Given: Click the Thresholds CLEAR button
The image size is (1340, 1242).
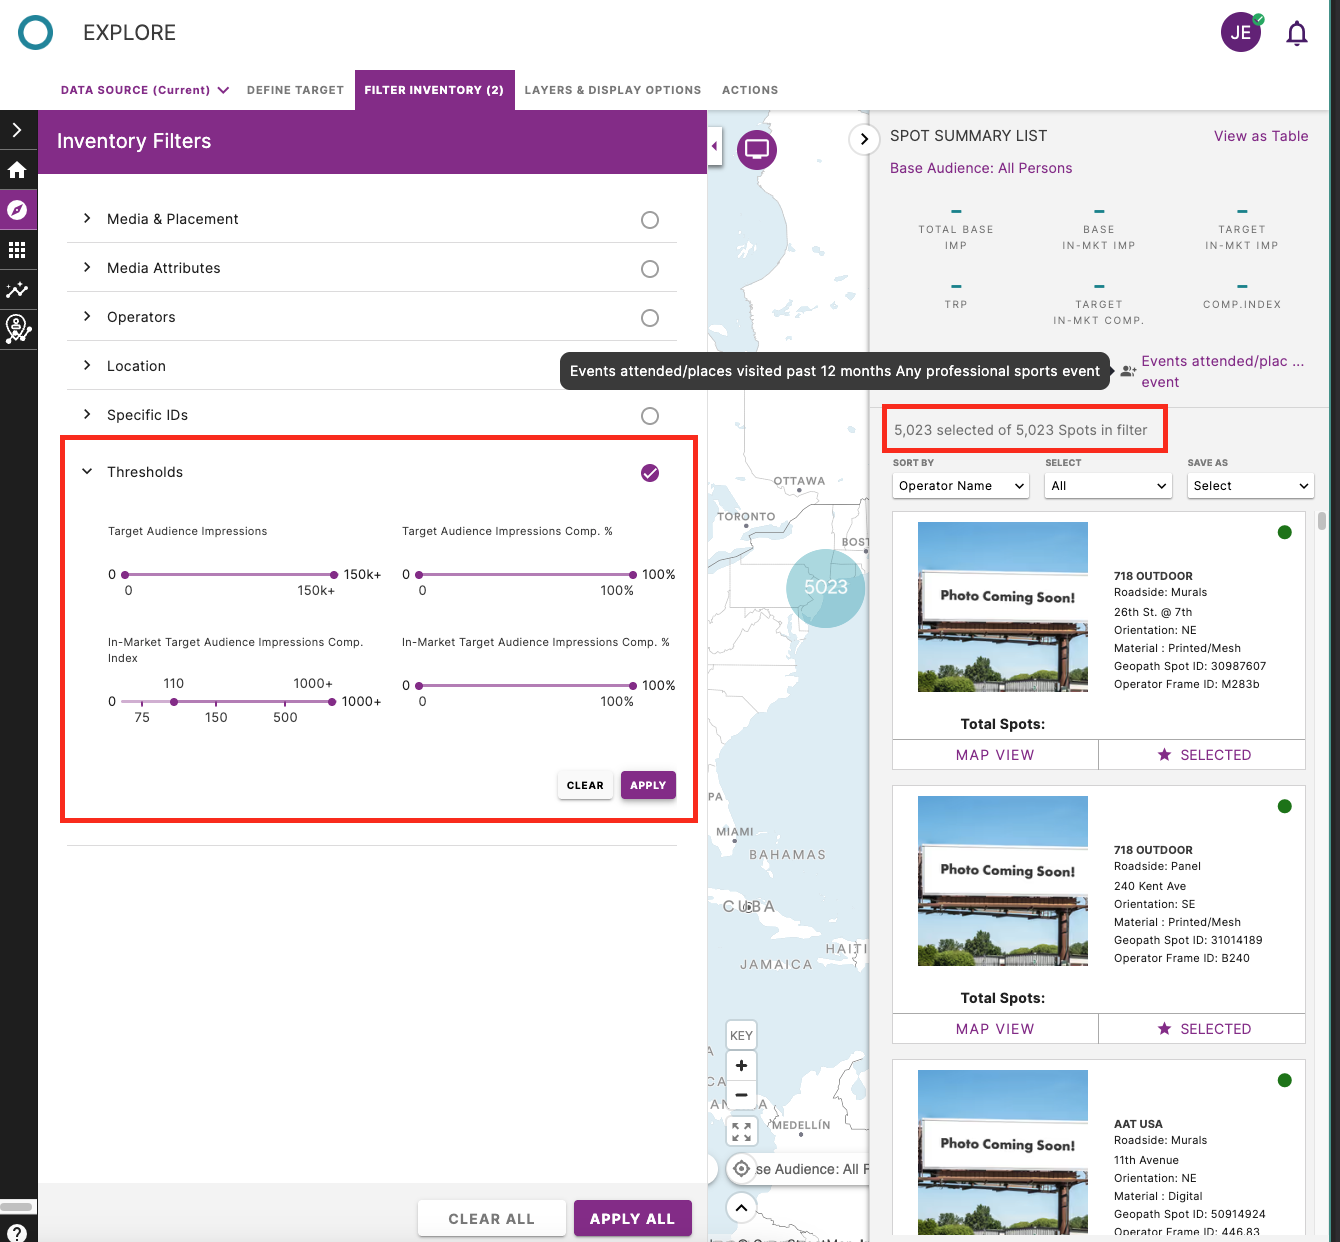Looking at the screenshot, I should click(585, 785).
